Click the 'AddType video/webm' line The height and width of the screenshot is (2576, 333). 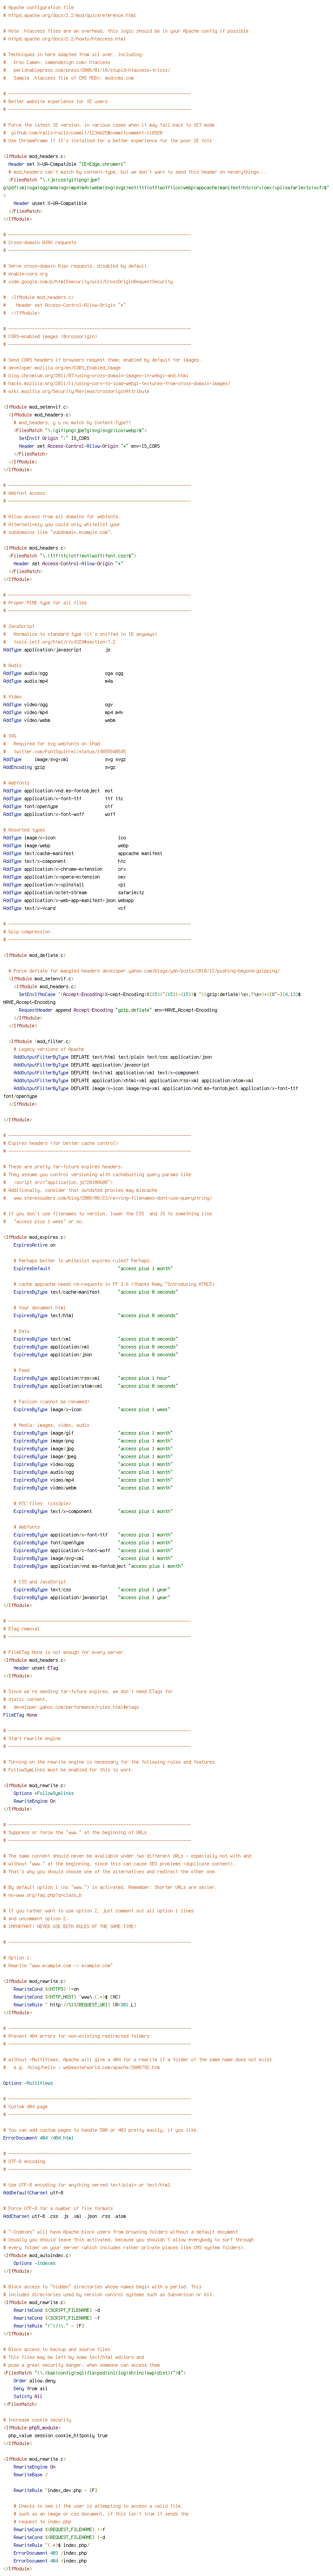point(59,720)
